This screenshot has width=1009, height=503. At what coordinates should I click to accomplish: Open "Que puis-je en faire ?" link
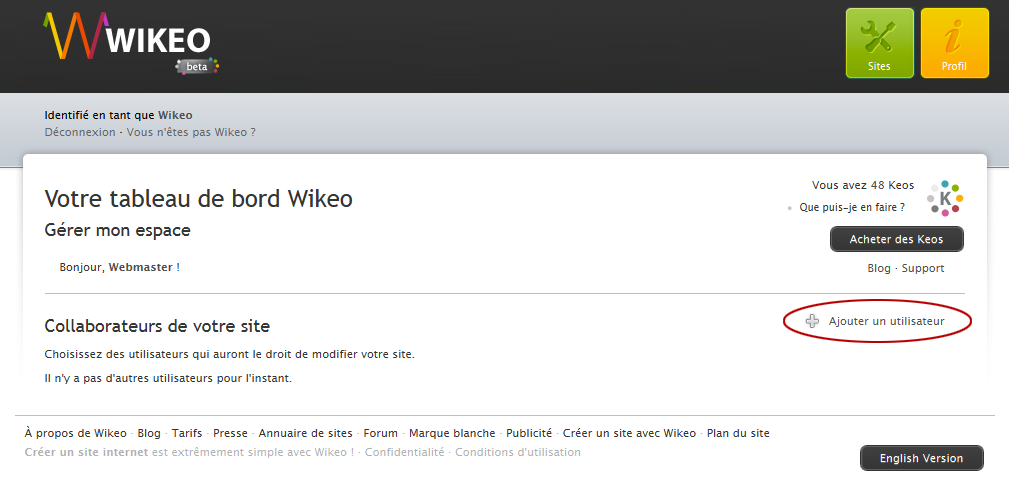click(852, 208)
